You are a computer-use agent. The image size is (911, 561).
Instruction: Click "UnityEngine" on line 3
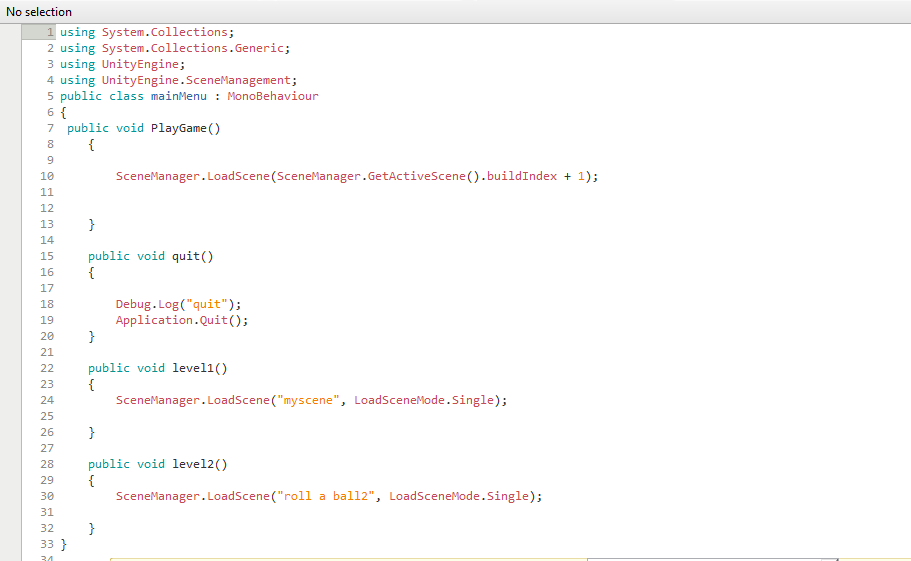[140, 64]
